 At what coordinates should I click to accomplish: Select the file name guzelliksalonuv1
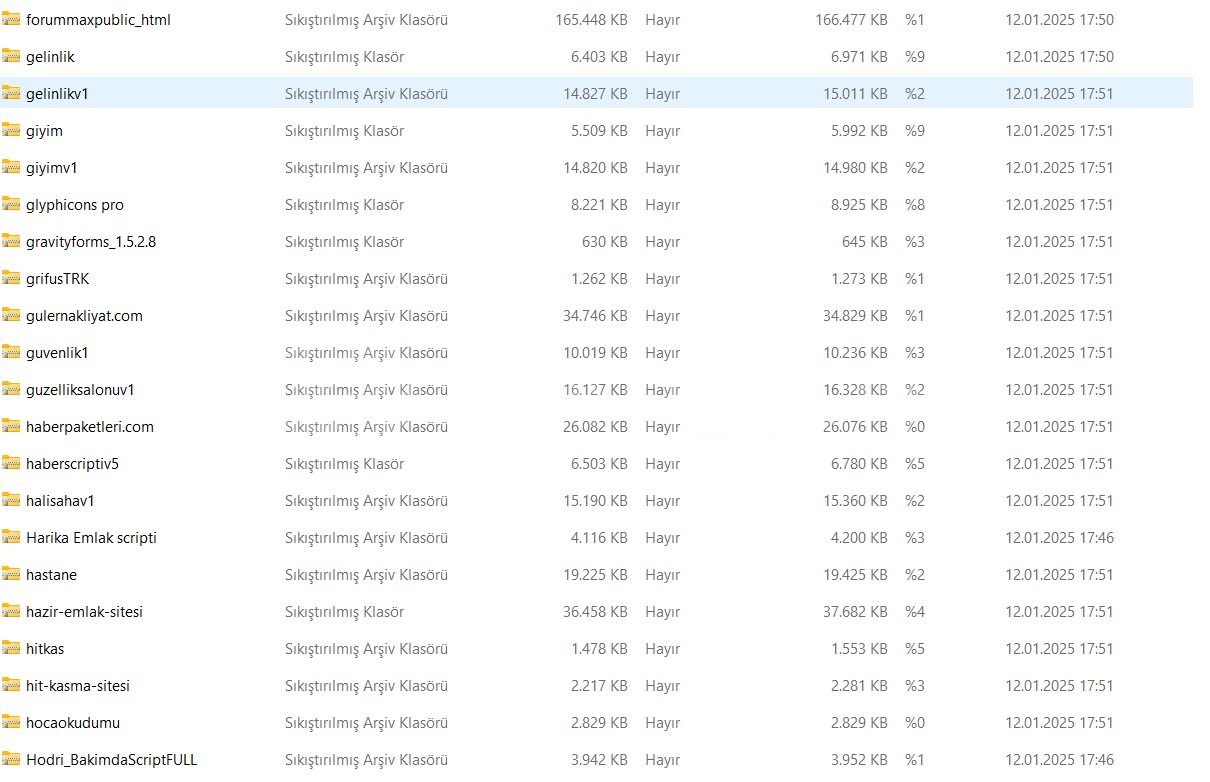(x=80, y=390)
